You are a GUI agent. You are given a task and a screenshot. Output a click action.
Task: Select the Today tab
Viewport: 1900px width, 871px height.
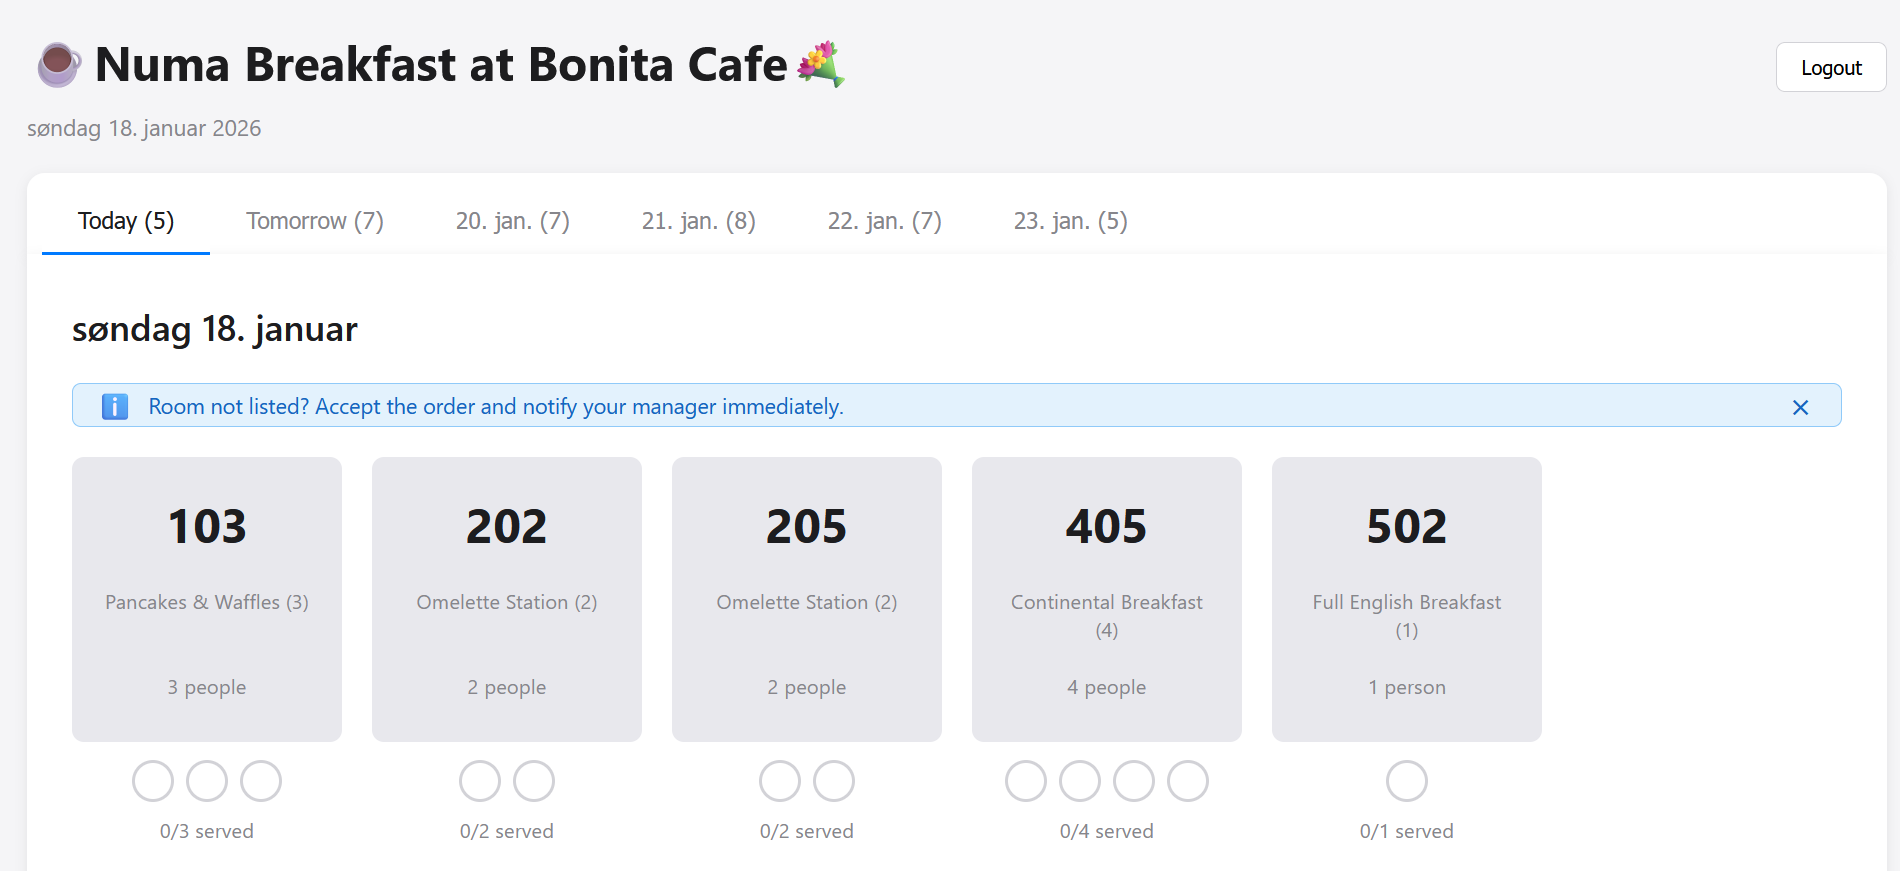pyautogui.click(x=126, y=220)
